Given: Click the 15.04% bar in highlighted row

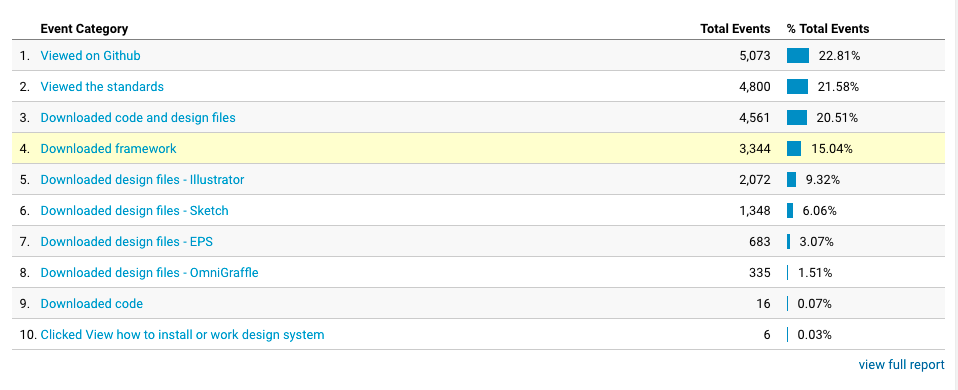Looking at the screenshot, I should [794, 149].
